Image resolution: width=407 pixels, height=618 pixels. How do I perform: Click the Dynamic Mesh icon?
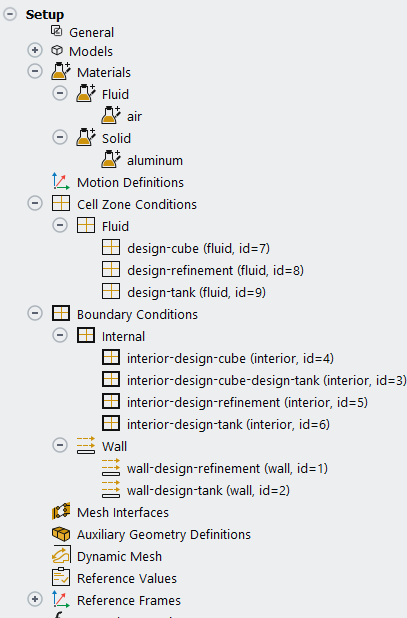pos(61,556)
